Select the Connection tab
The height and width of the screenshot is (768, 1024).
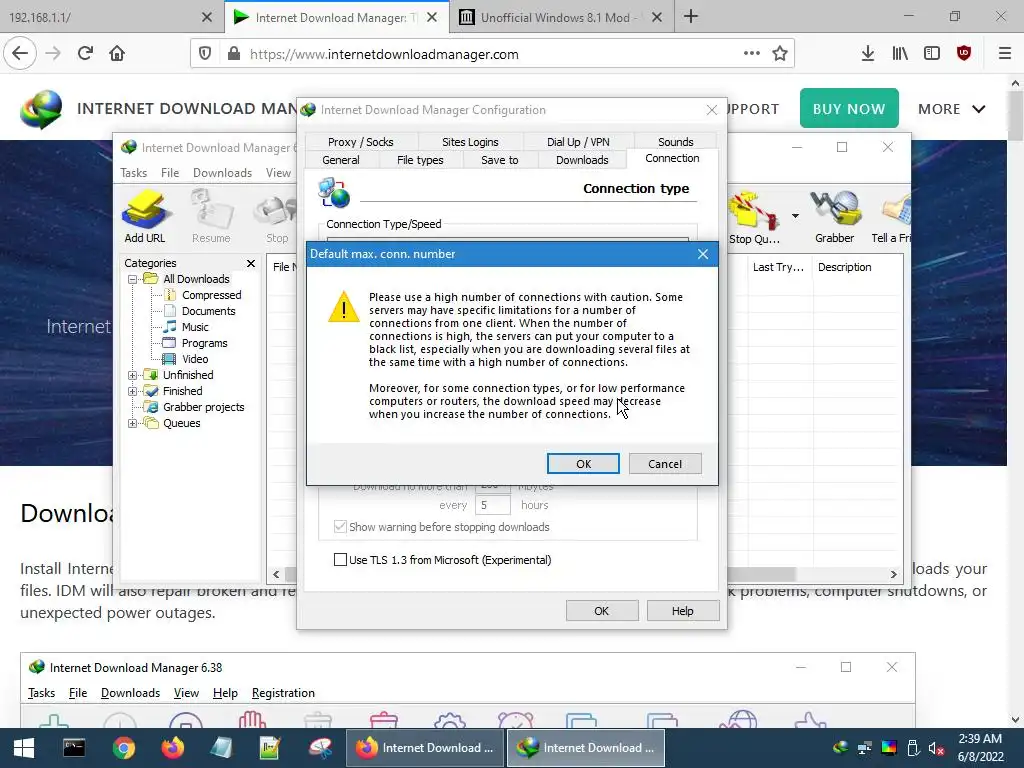[672, 158]
